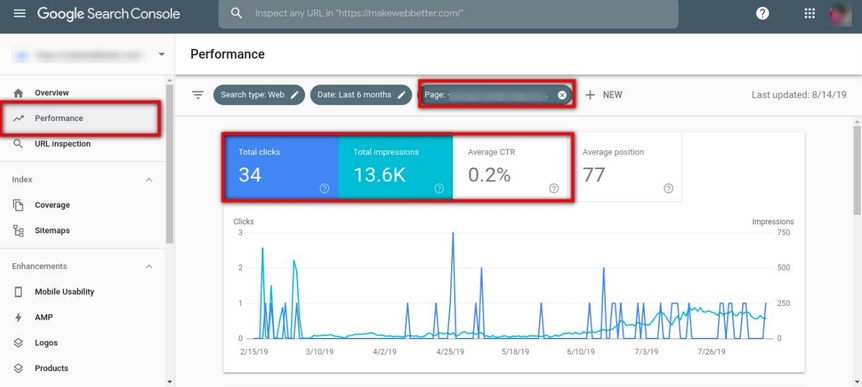Toggle the Total clicks metric card
862x387 pixels.
click(x=281, y=167)
